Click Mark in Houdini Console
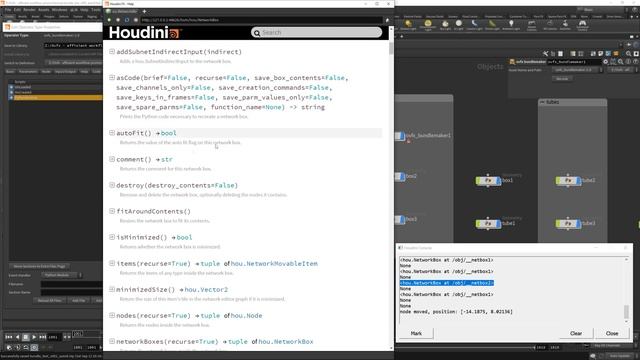This screenshot has height=360, width=640. [416, 333]
